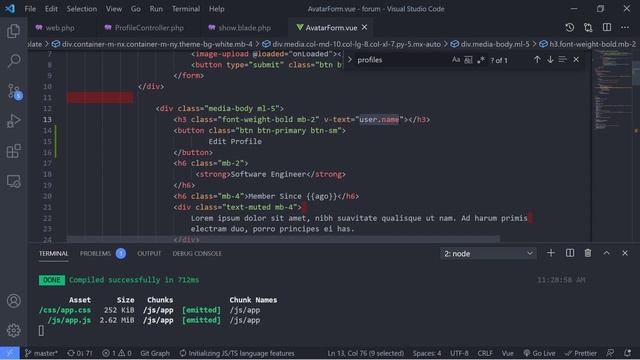Open feedback icon in status bar
640x360 pixels.
(x=610, y=353)
